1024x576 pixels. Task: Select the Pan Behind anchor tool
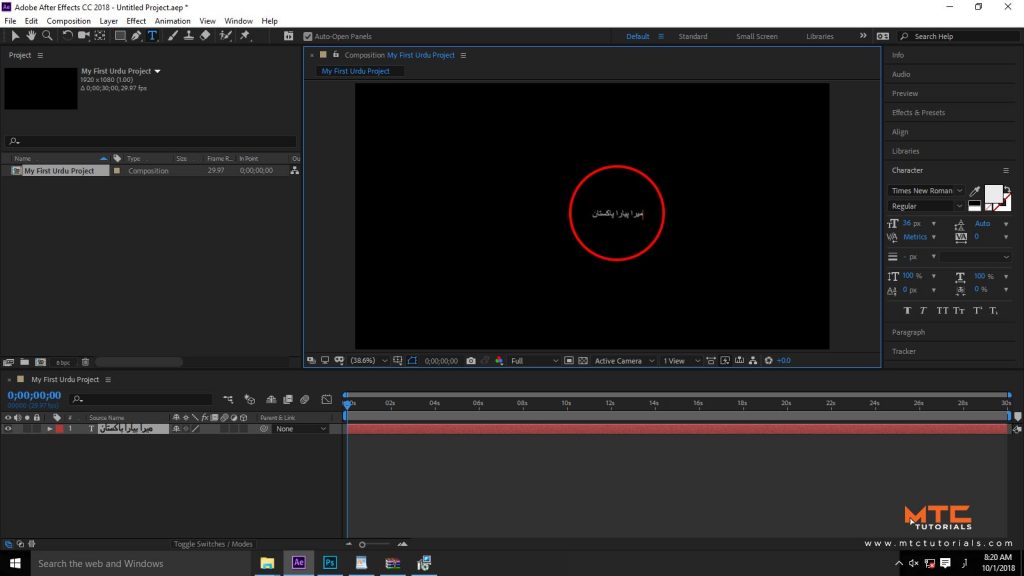click(100, 36)
